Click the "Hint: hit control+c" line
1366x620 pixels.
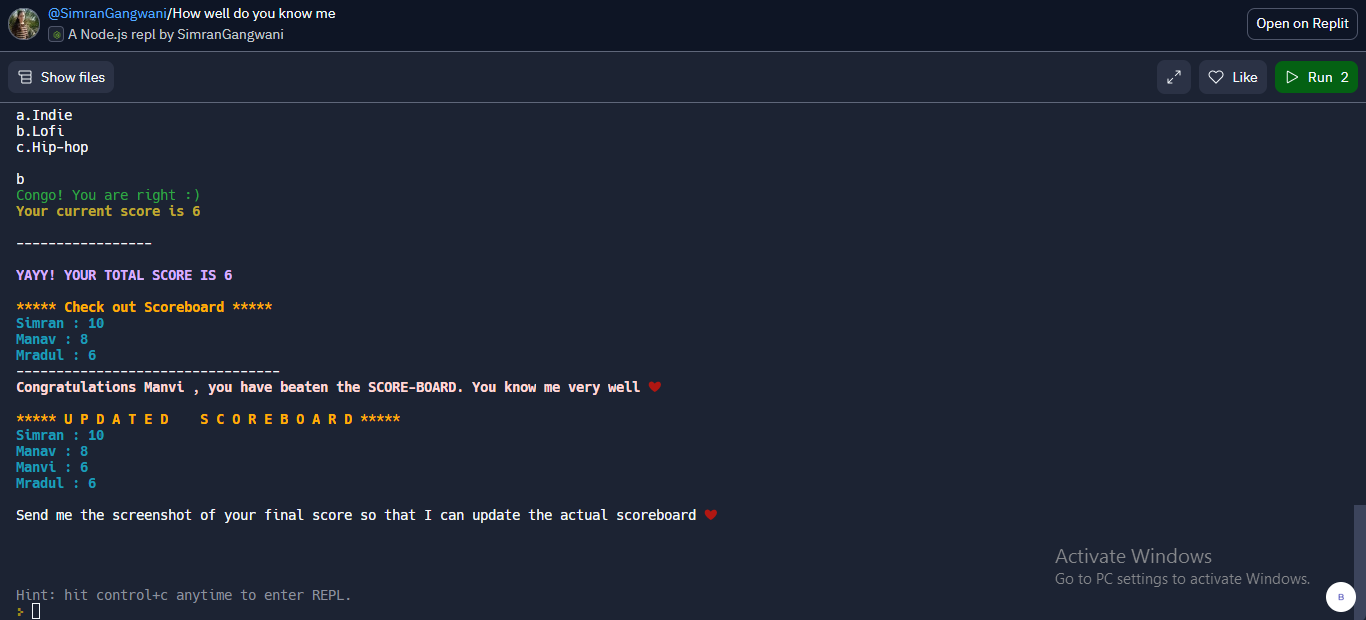pyautogui.click(x=184, y=595)
